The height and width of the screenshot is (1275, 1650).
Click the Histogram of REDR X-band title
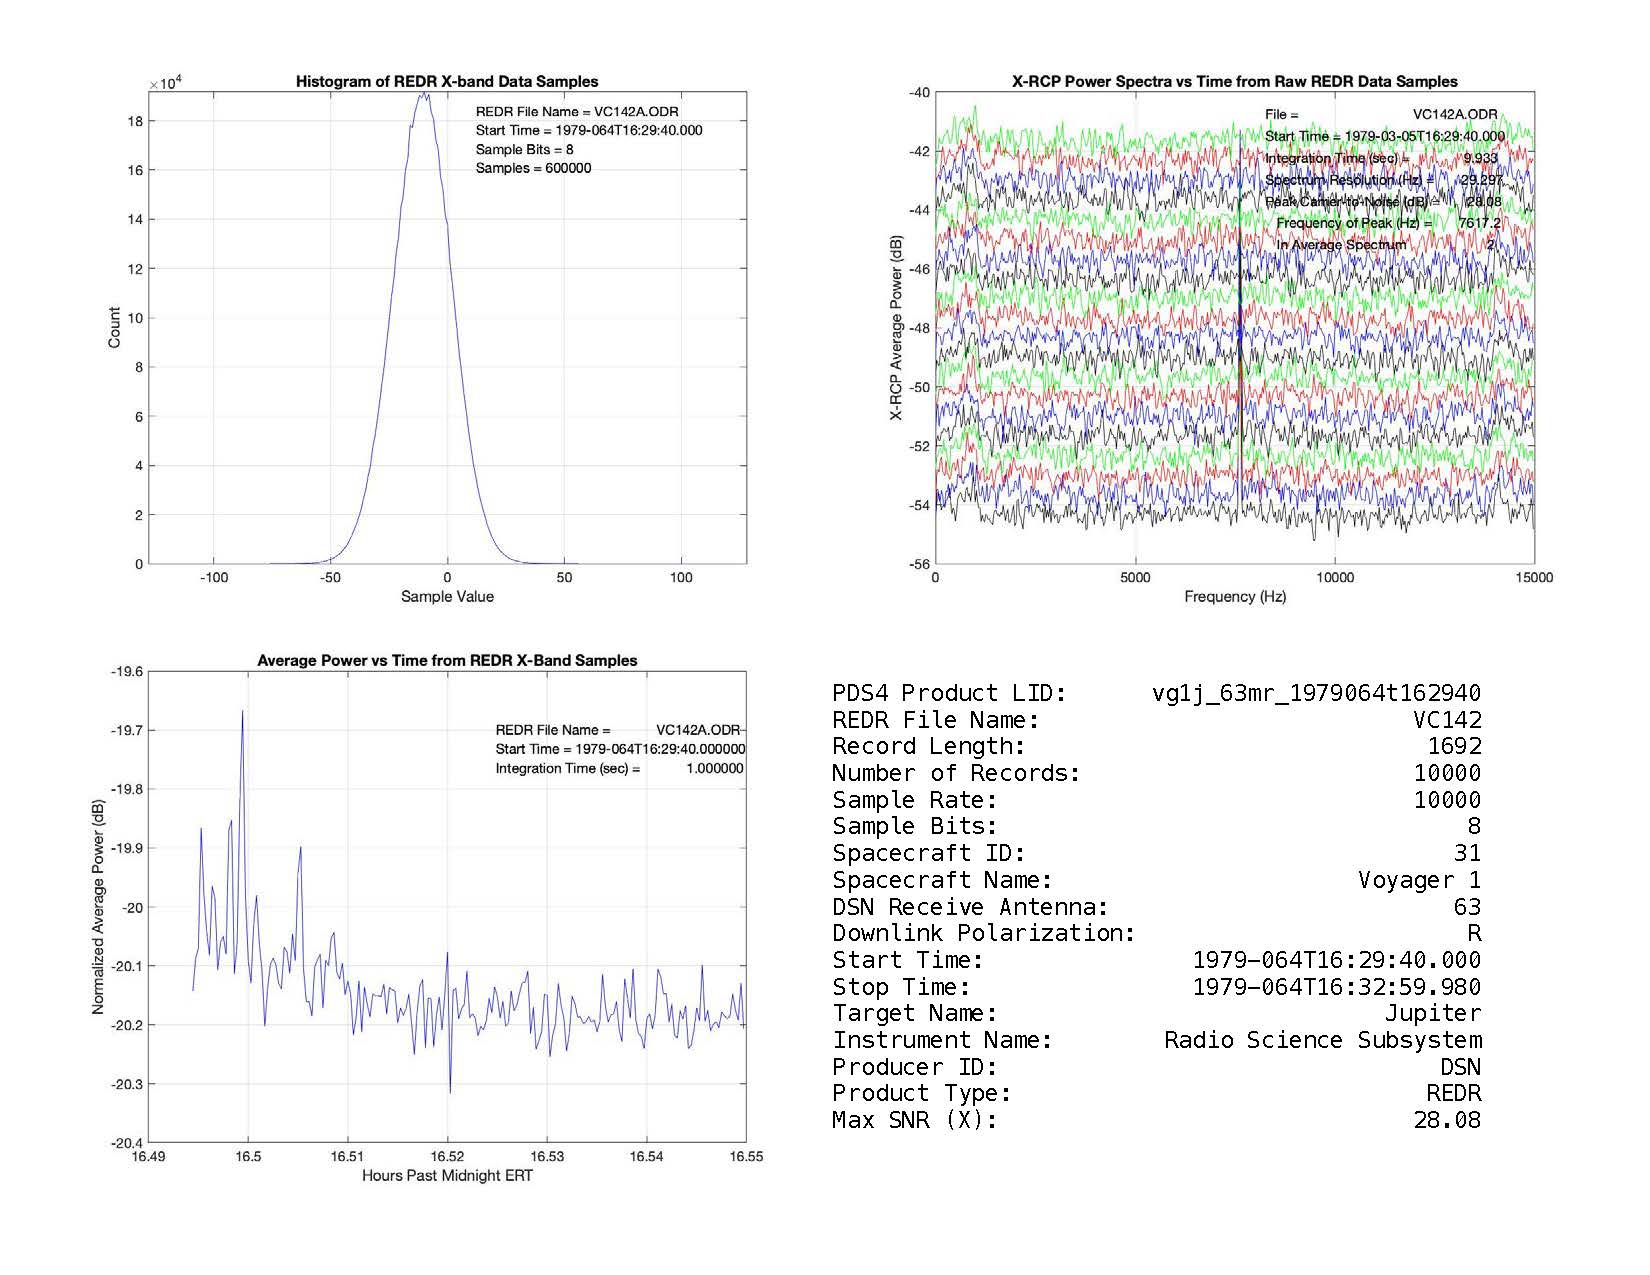coord(446,82)
